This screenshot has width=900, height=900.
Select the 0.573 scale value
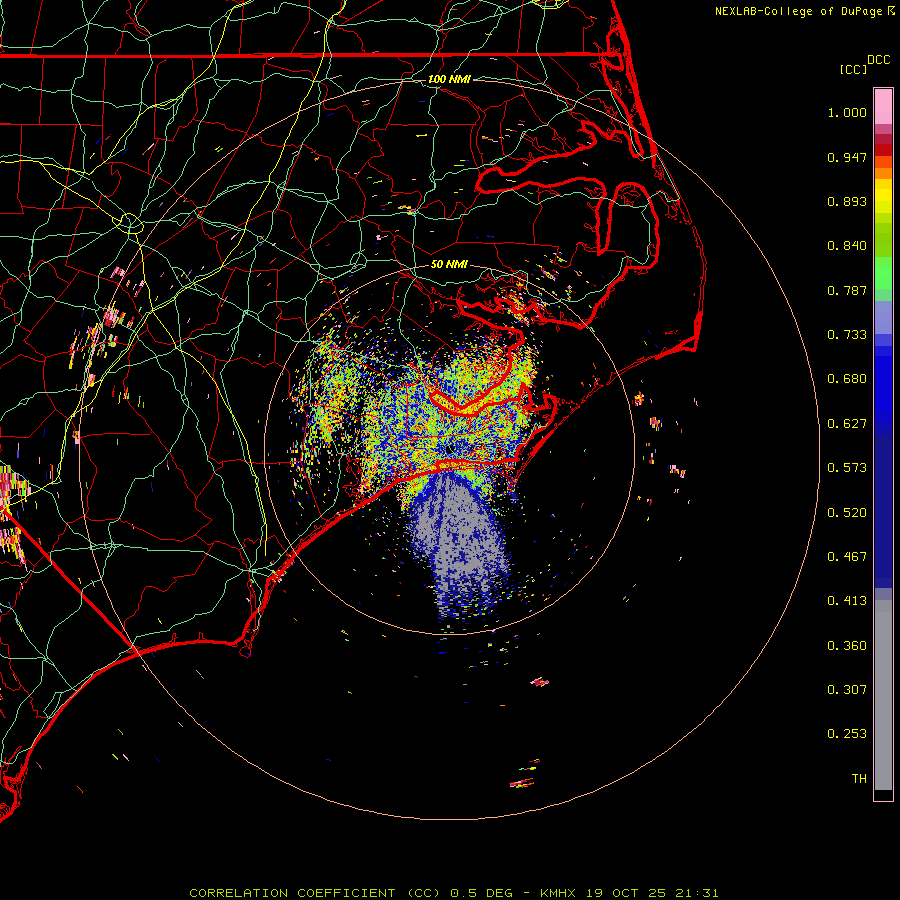(847, 468)
